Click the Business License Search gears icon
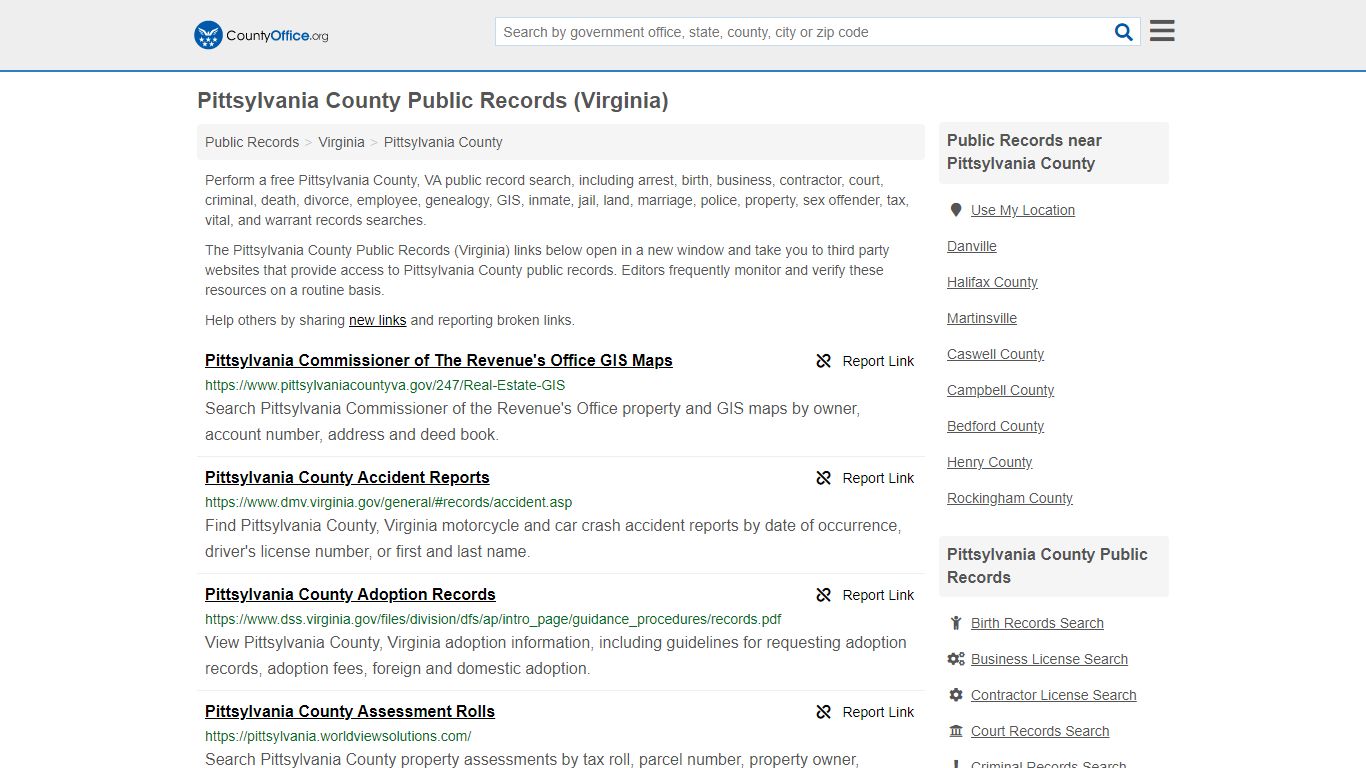This screenshot has width=1366, height=768. tap(956, 659)
